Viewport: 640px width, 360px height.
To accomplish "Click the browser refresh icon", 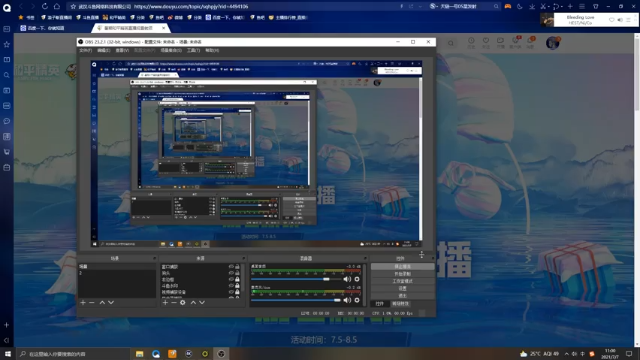I will coord(44,6).
